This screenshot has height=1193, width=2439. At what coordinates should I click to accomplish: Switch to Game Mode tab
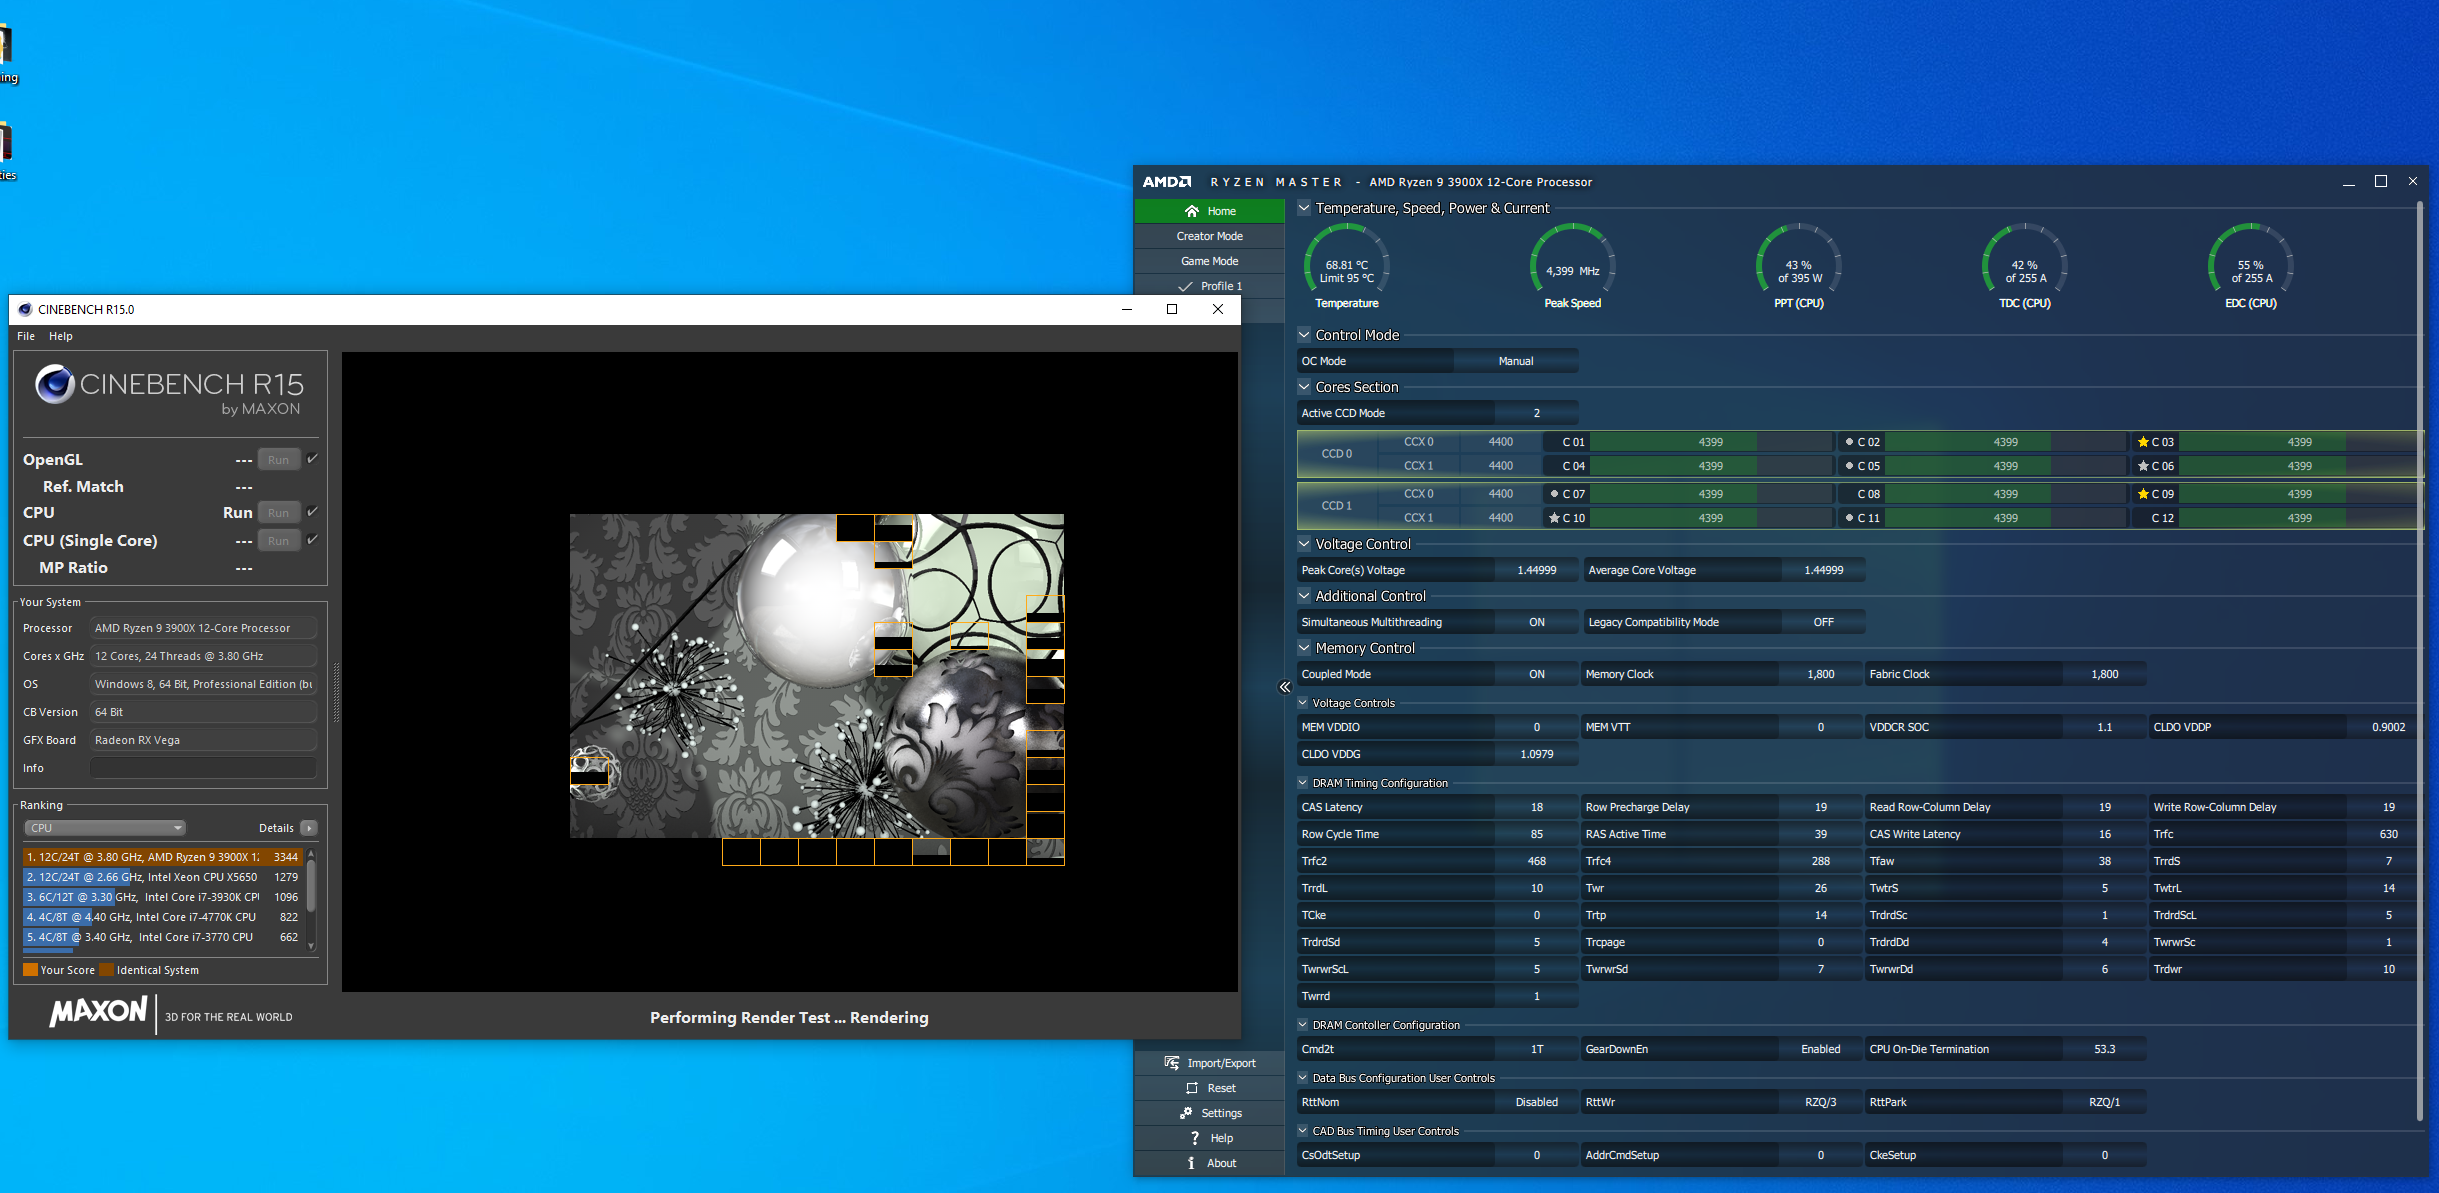tap(1210, 261)
